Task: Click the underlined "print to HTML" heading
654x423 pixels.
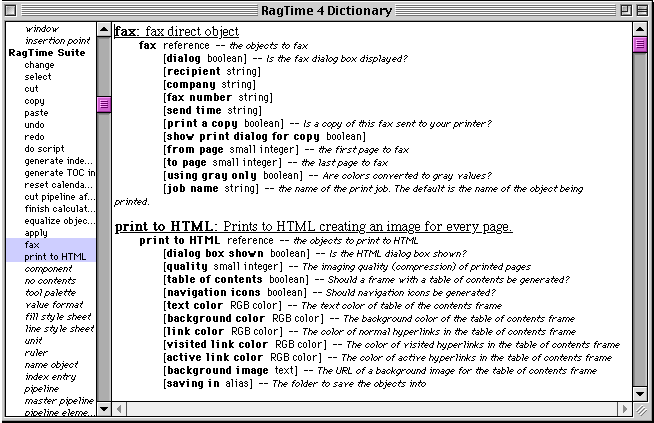Action: click(x=158, y=227)
